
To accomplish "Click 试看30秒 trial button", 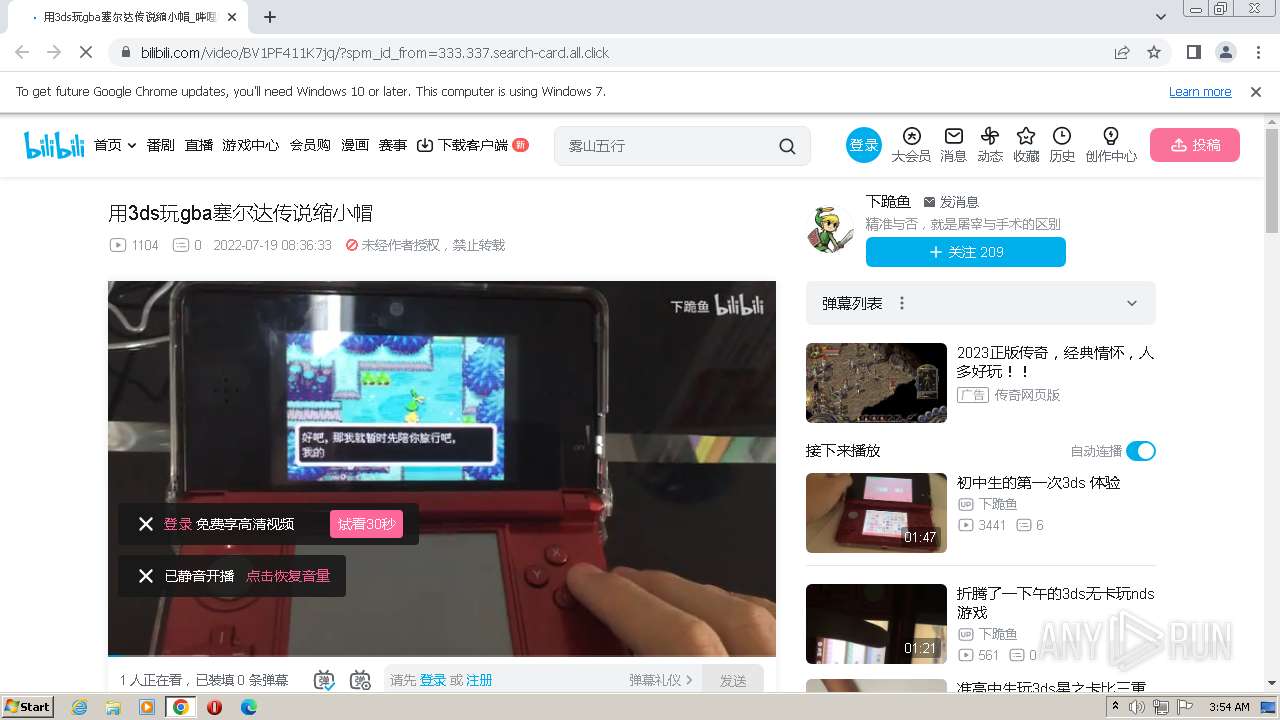I will pyautogui.click(x=366, y=524).
